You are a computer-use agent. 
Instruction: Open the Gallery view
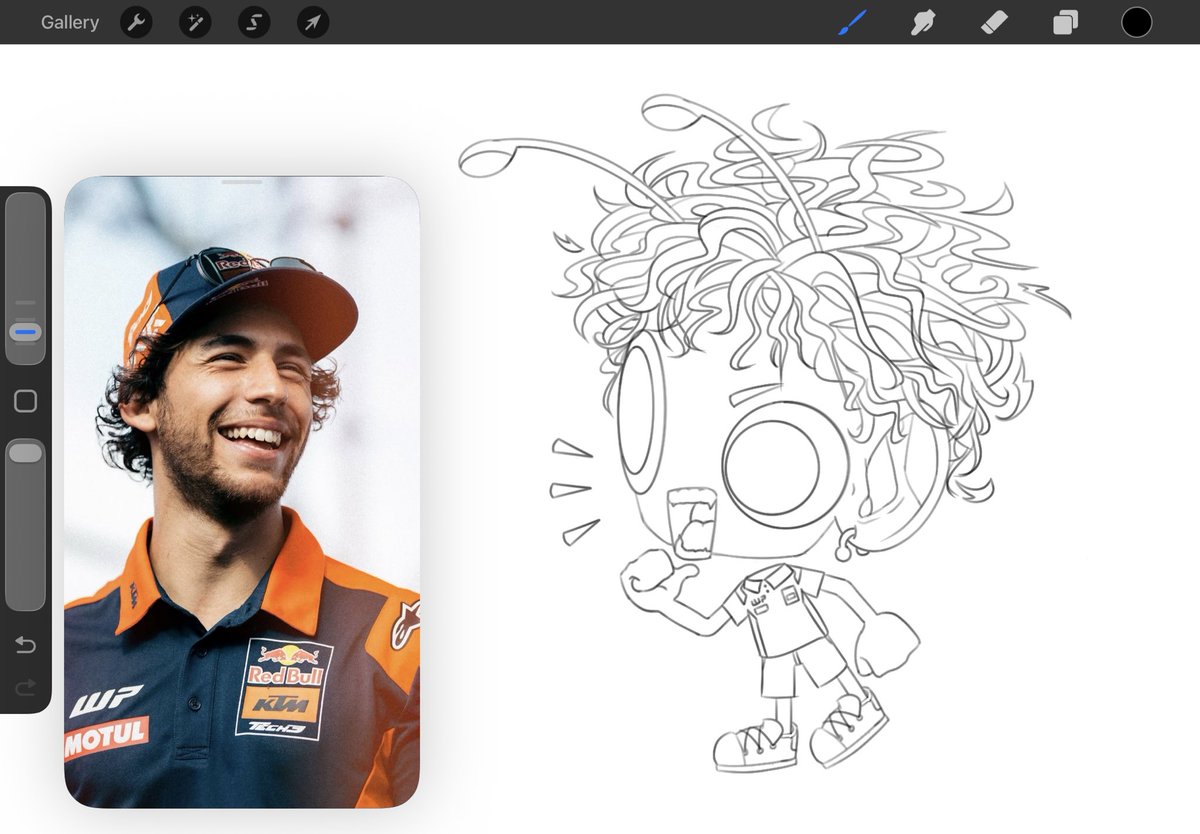pos(70,22)
